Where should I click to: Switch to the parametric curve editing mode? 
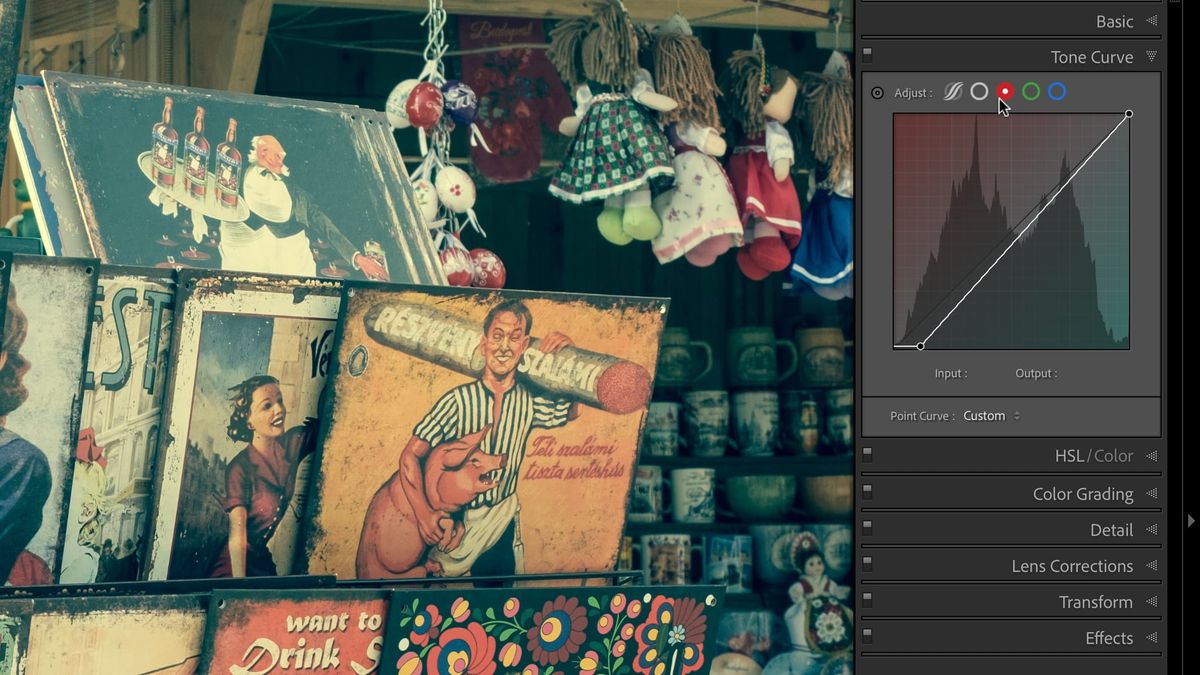click(952, 91)
